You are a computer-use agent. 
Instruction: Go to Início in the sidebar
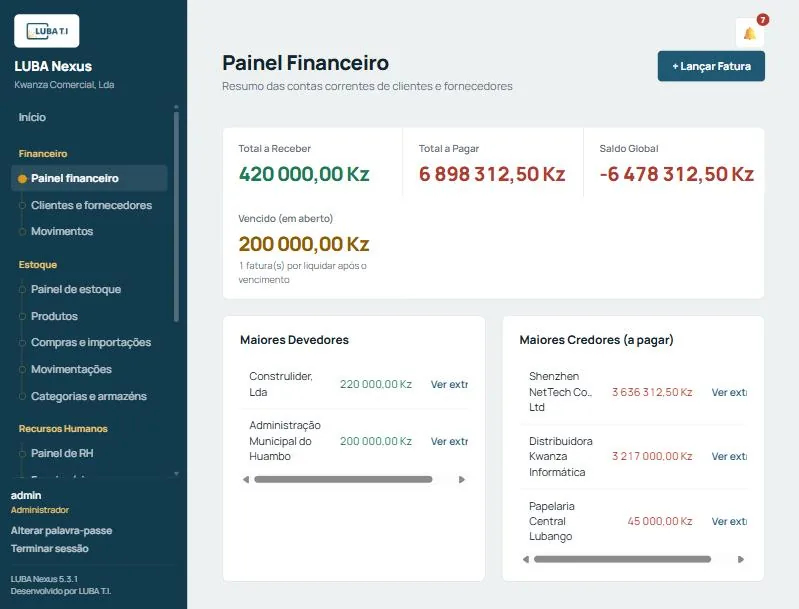pos(32,117)
